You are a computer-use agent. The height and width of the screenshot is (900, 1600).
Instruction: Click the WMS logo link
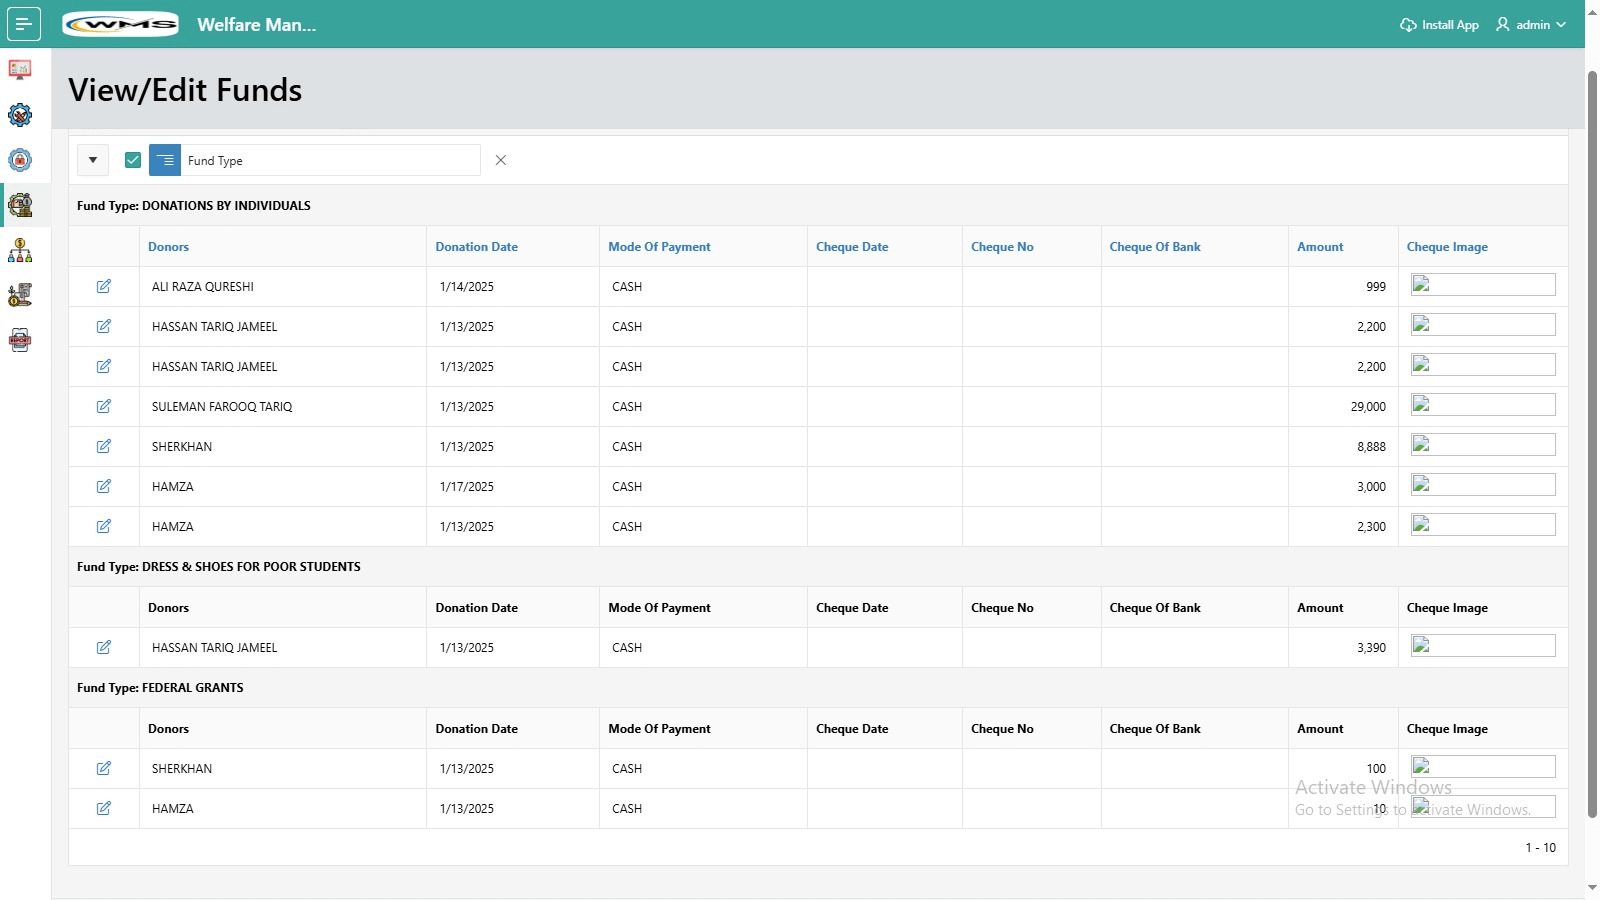tap(121, 25)
